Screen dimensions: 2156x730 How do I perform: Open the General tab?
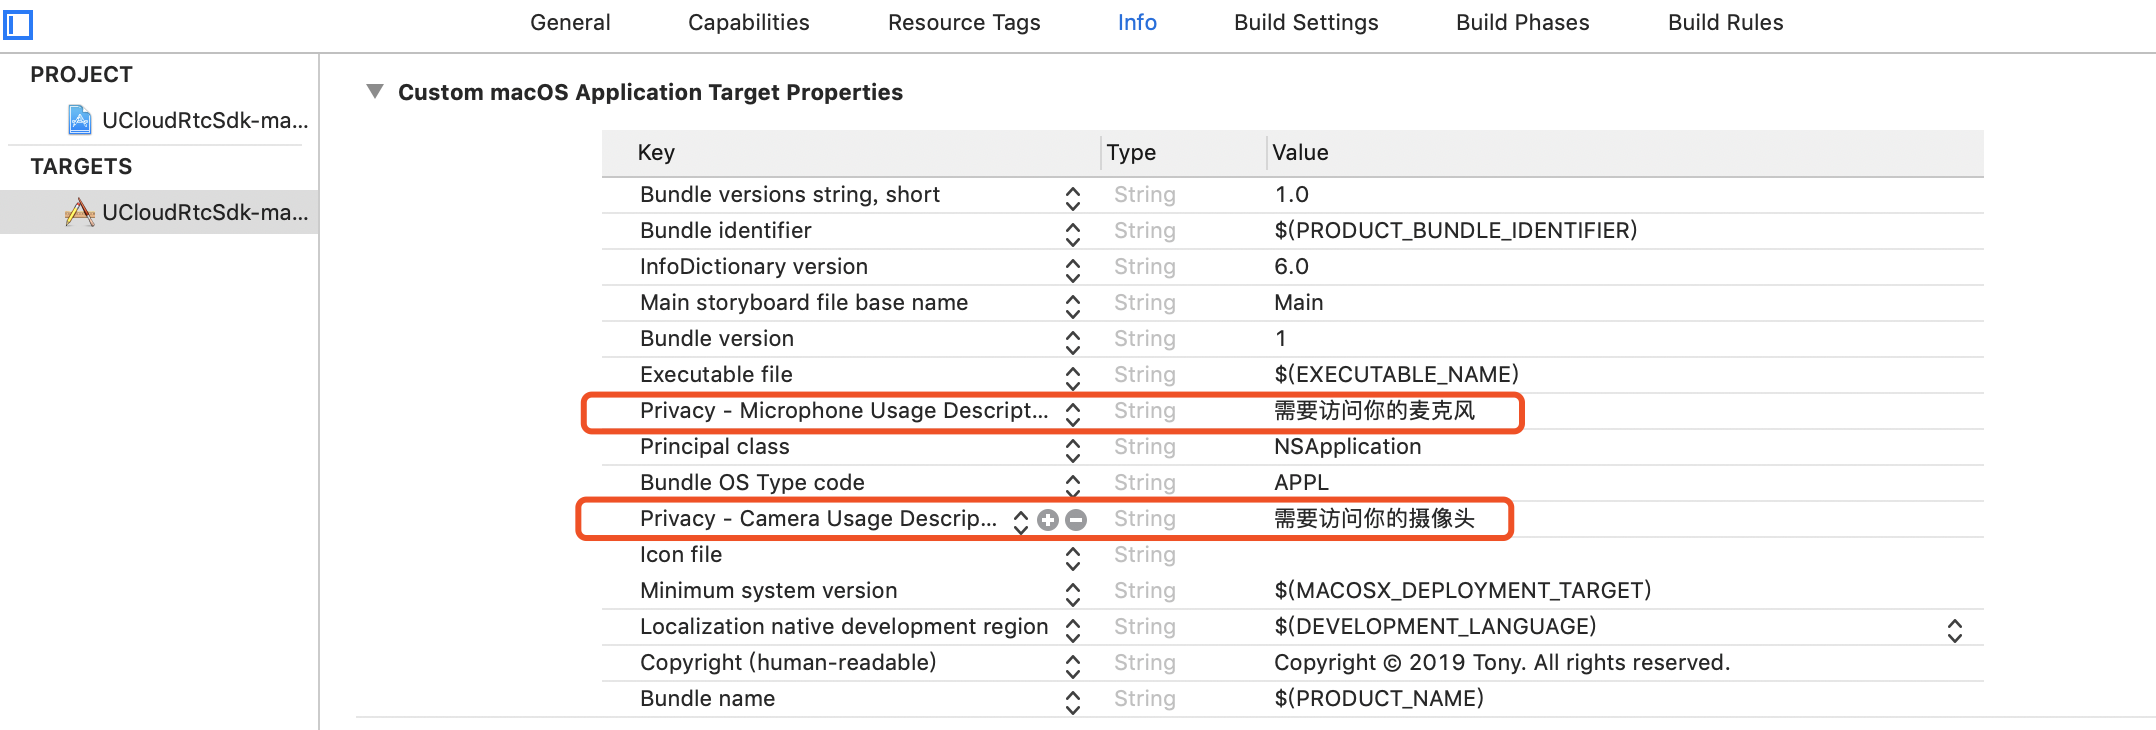[570, 23]
